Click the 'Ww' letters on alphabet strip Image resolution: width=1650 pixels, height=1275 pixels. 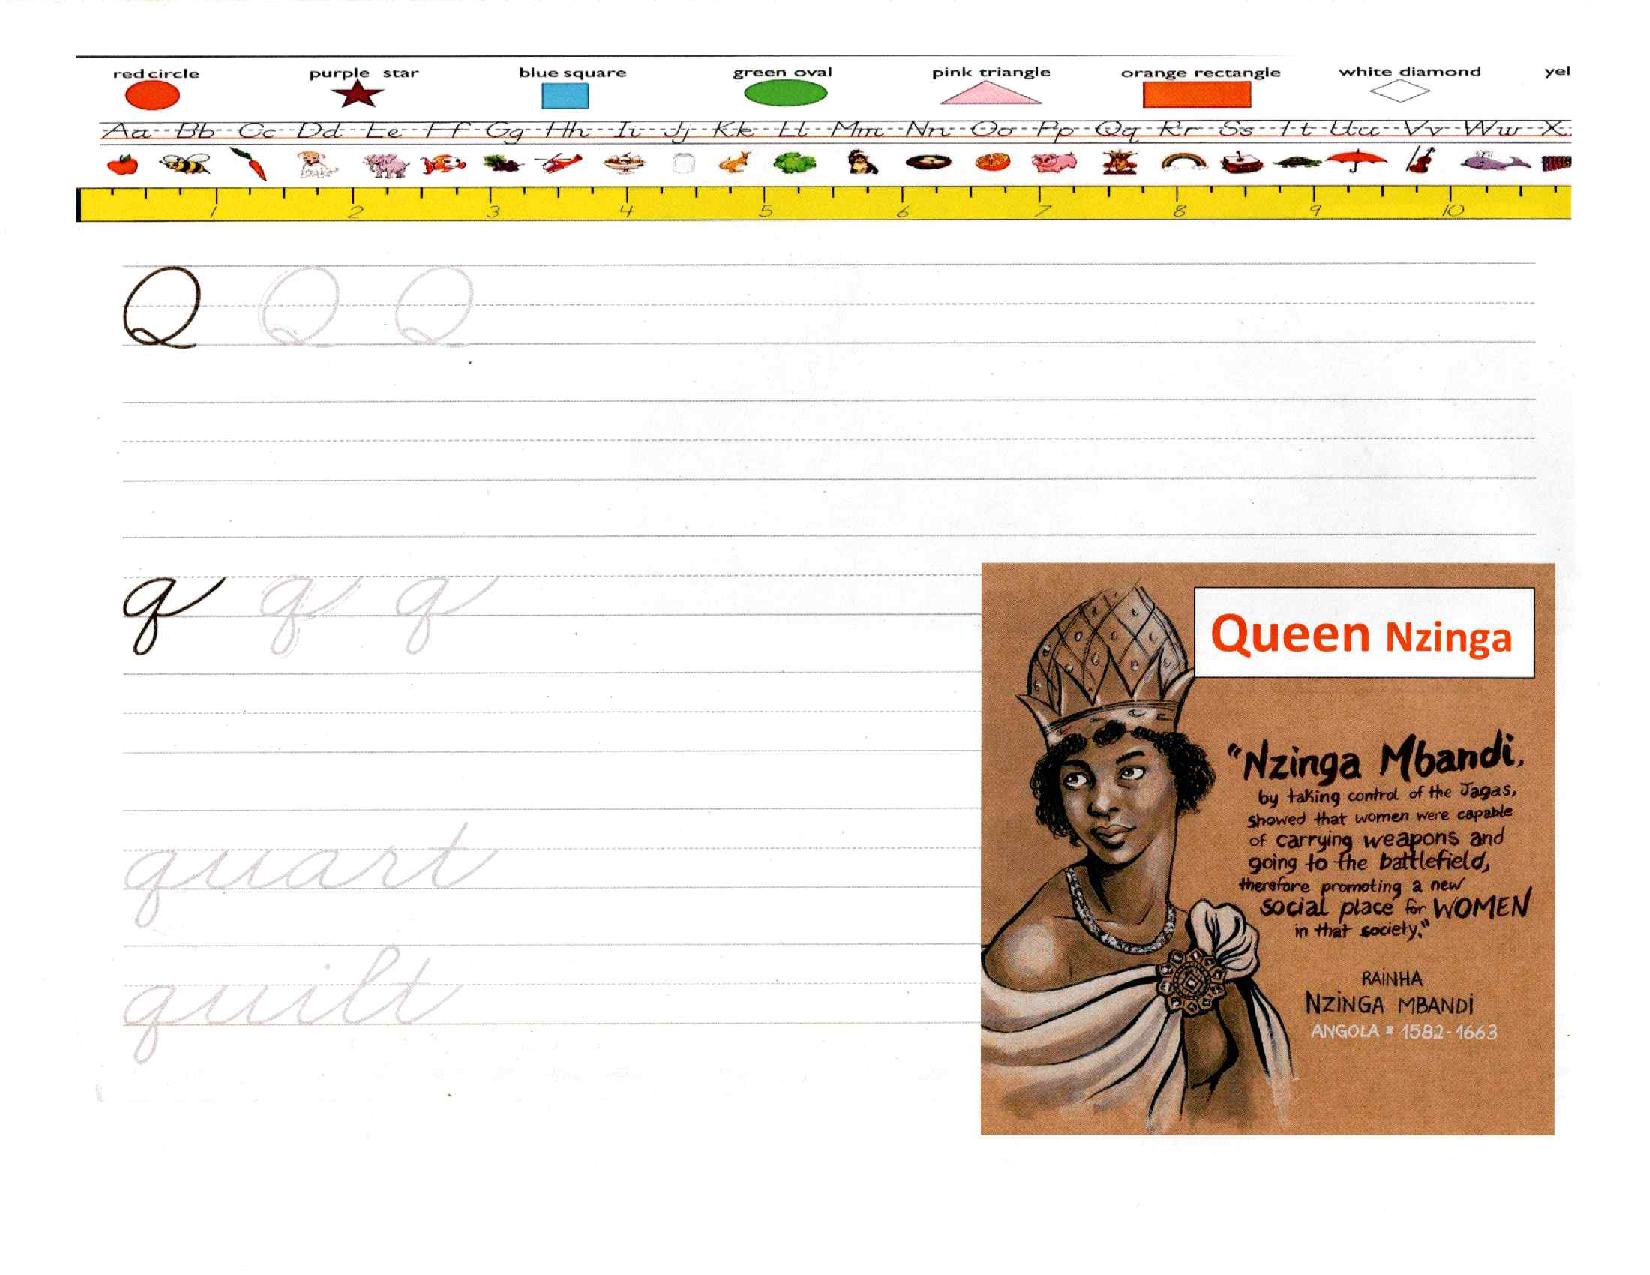[1493, 130]
